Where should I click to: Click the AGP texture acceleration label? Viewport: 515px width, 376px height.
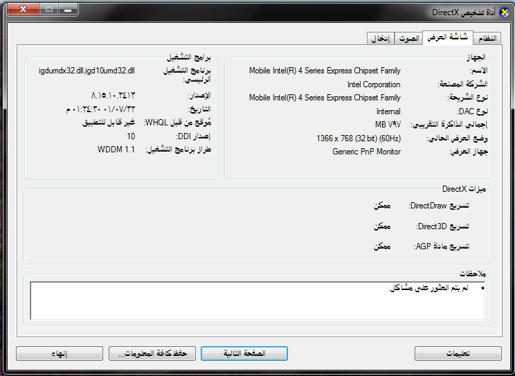pos(442,246)
